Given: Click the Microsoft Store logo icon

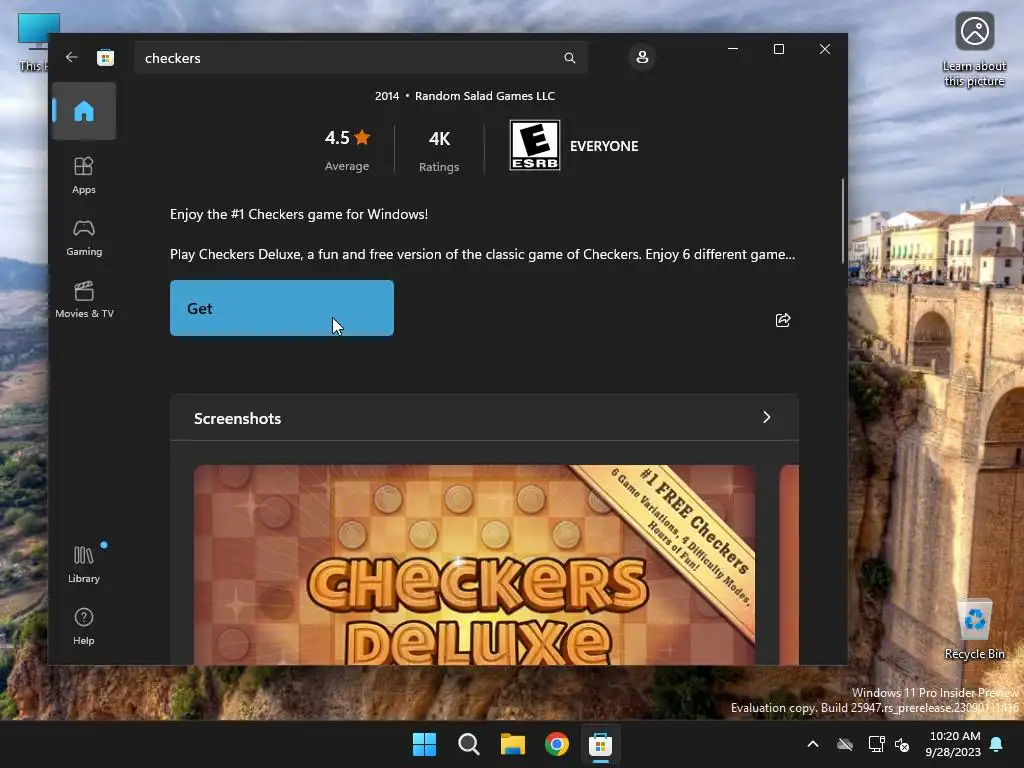Looking at the screenshot, I should click(x=105, y=58).
